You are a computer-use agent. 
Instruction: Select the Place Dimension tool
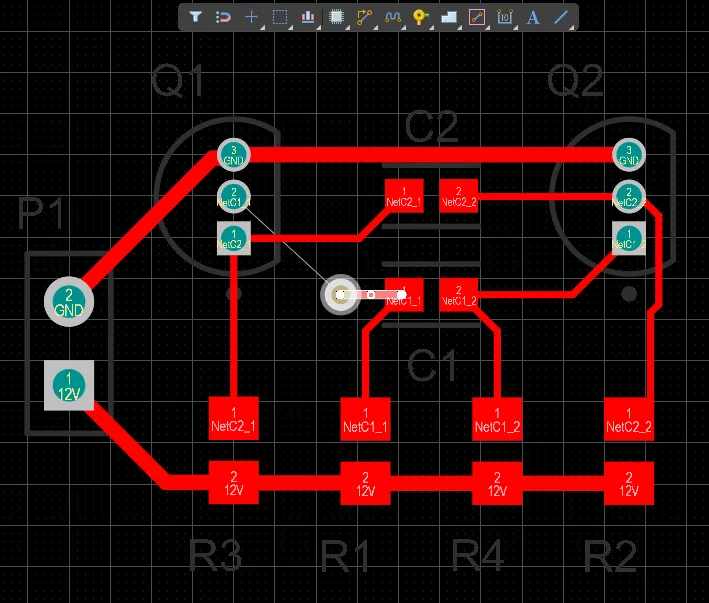(x=505, y=17)
